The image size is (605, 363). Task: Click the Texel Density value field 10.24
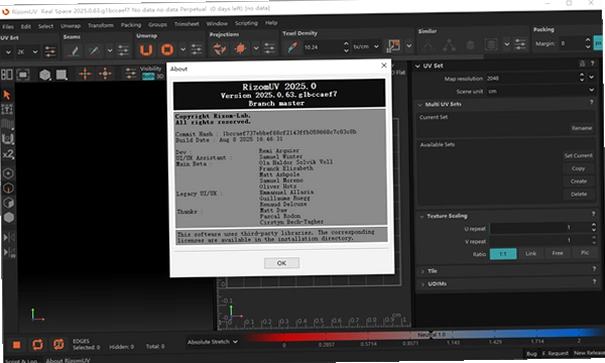tap(322, 47)
